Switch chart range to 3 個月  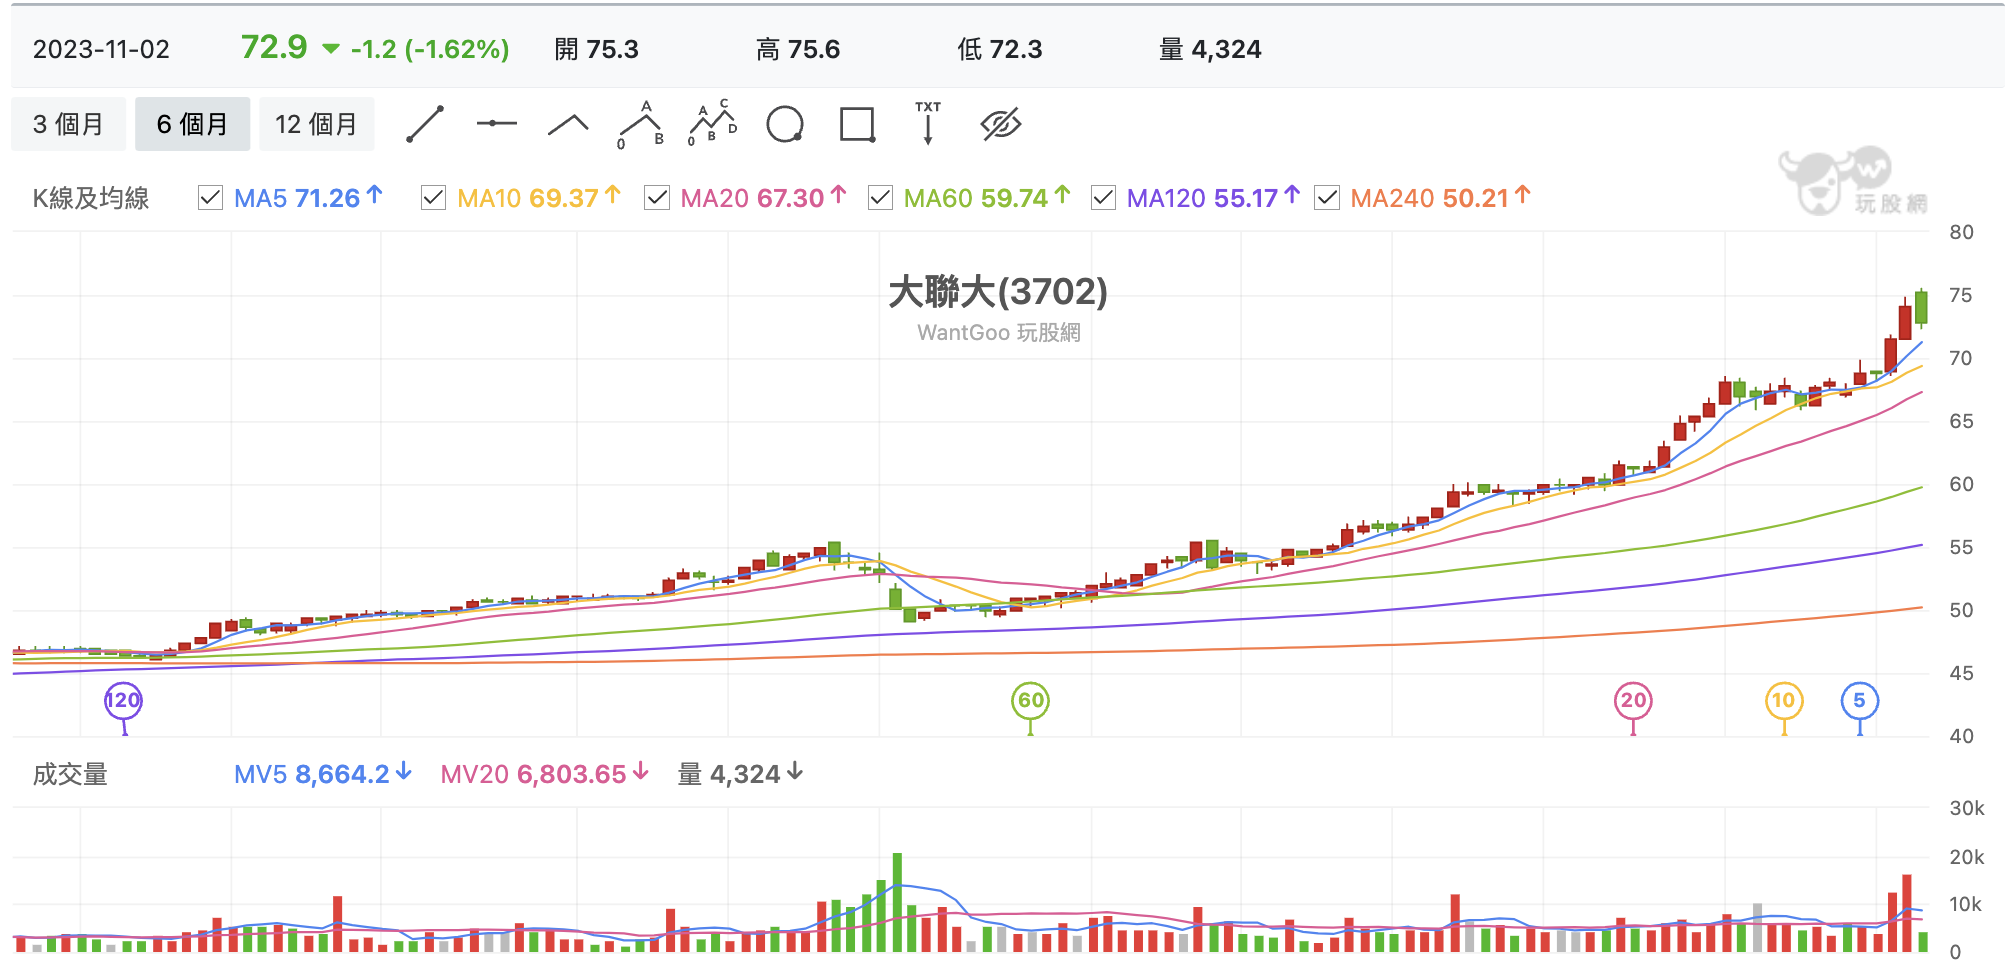pos(69,124)
